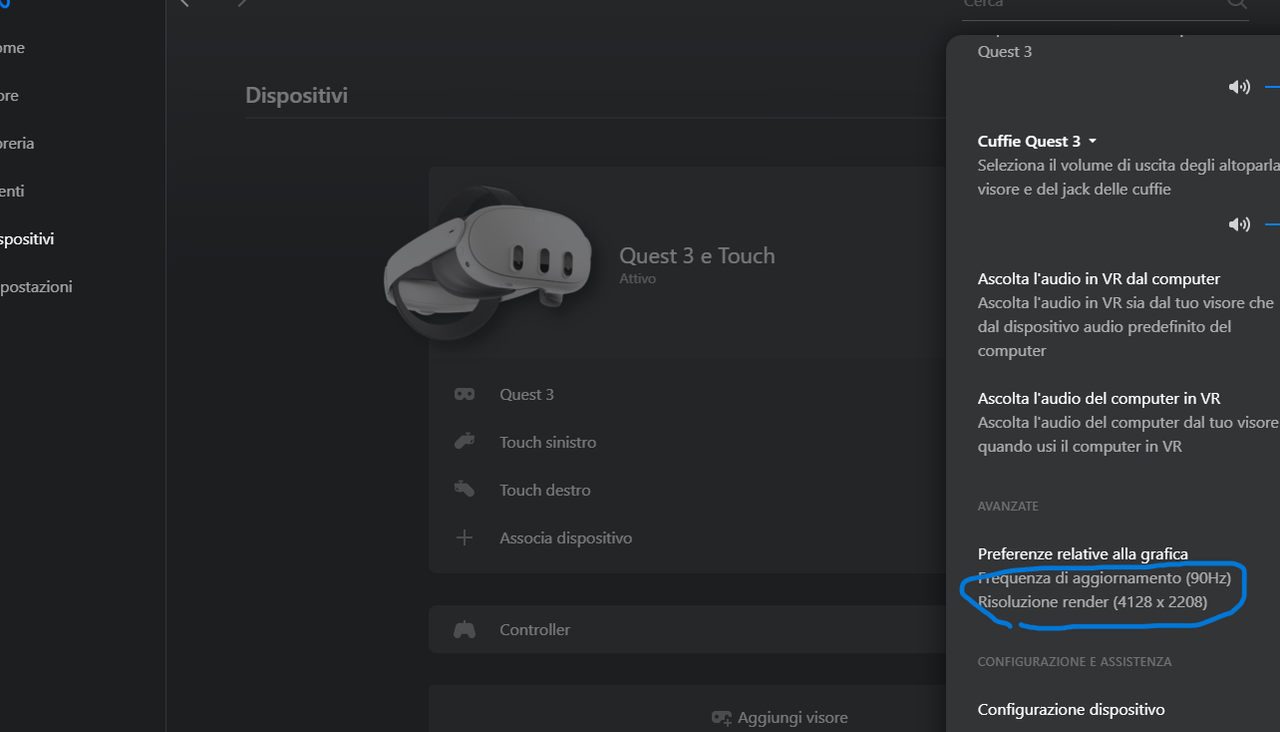The image size is (1280, 732).
Task: Select the Touch destro row
Action: pyautogui.click(x=688, y=490)
